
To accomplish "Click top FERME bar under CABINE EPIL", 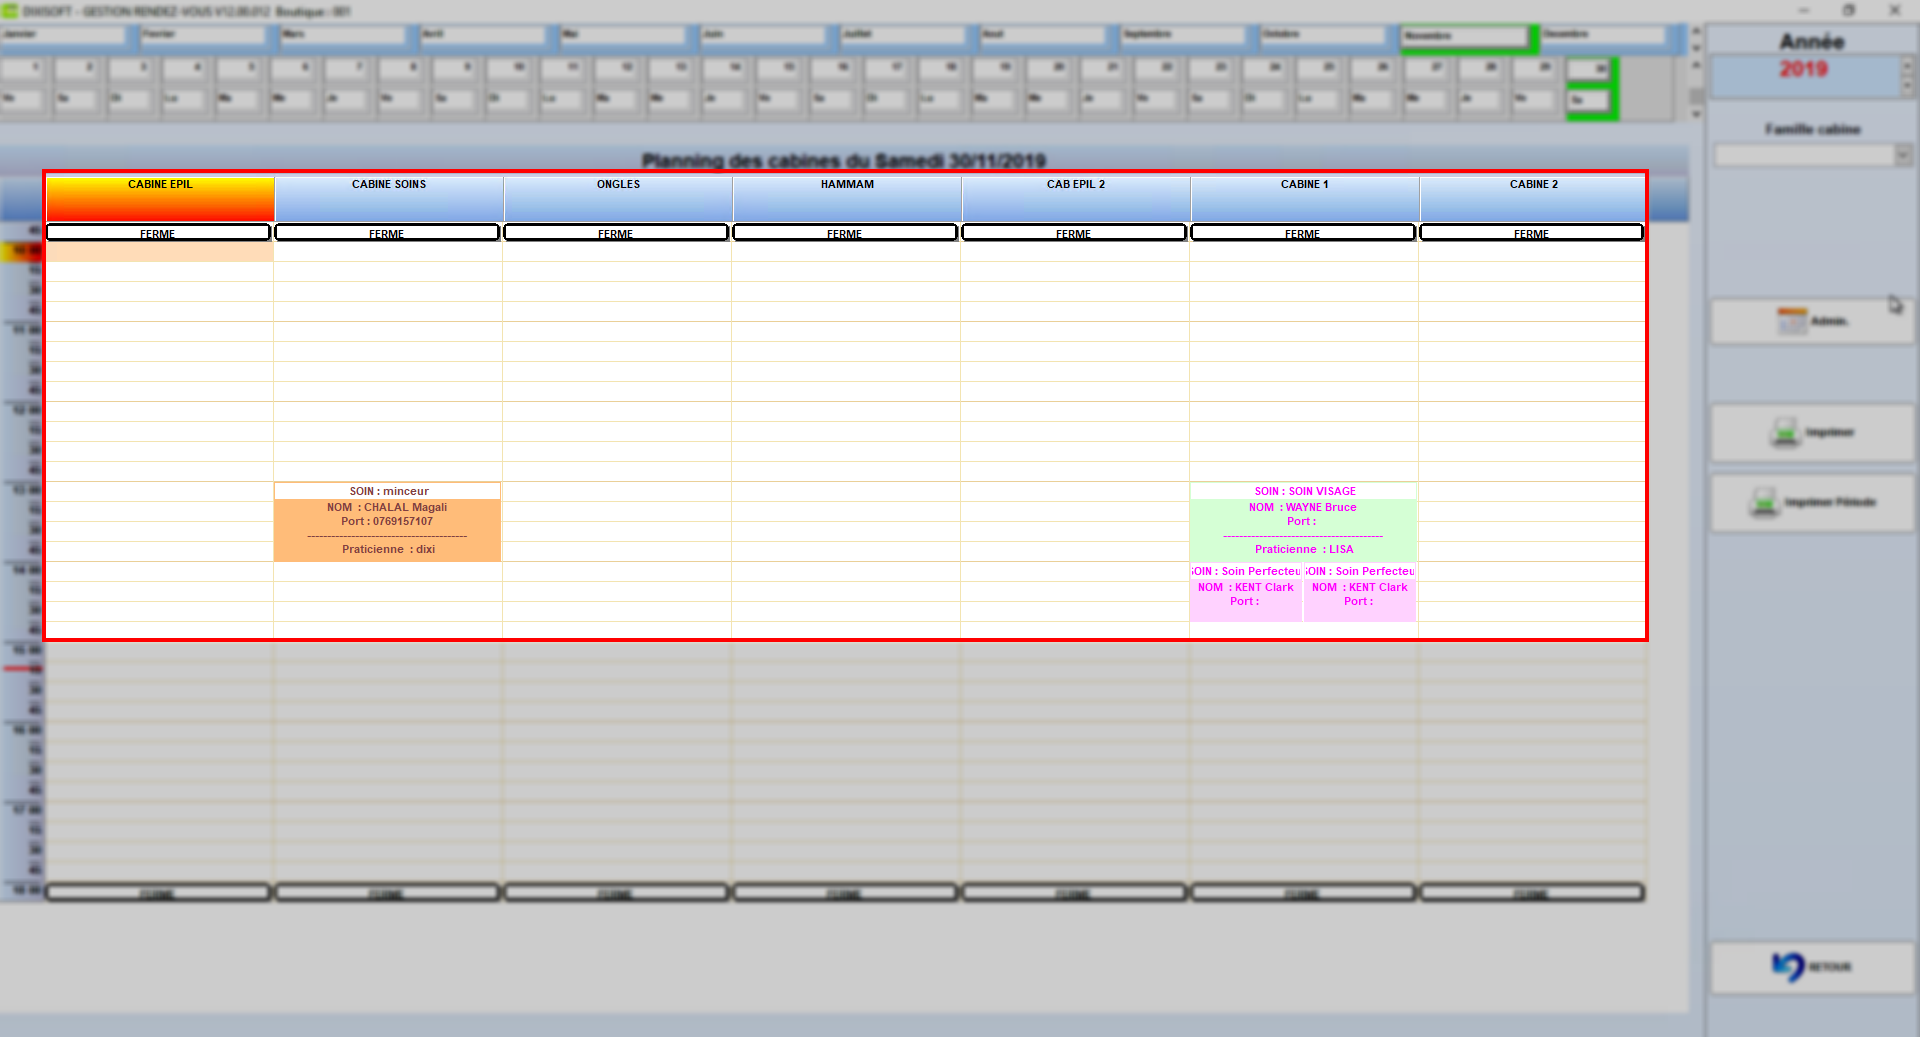I will tap(158, 232).
